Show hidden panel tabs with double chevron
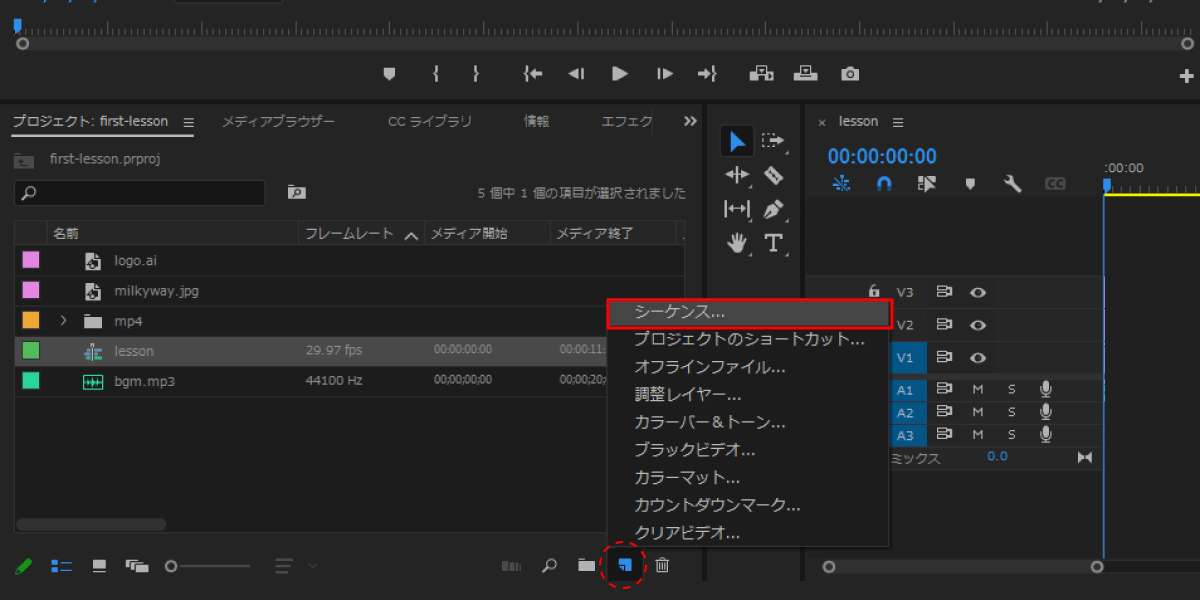 point(690,121)
